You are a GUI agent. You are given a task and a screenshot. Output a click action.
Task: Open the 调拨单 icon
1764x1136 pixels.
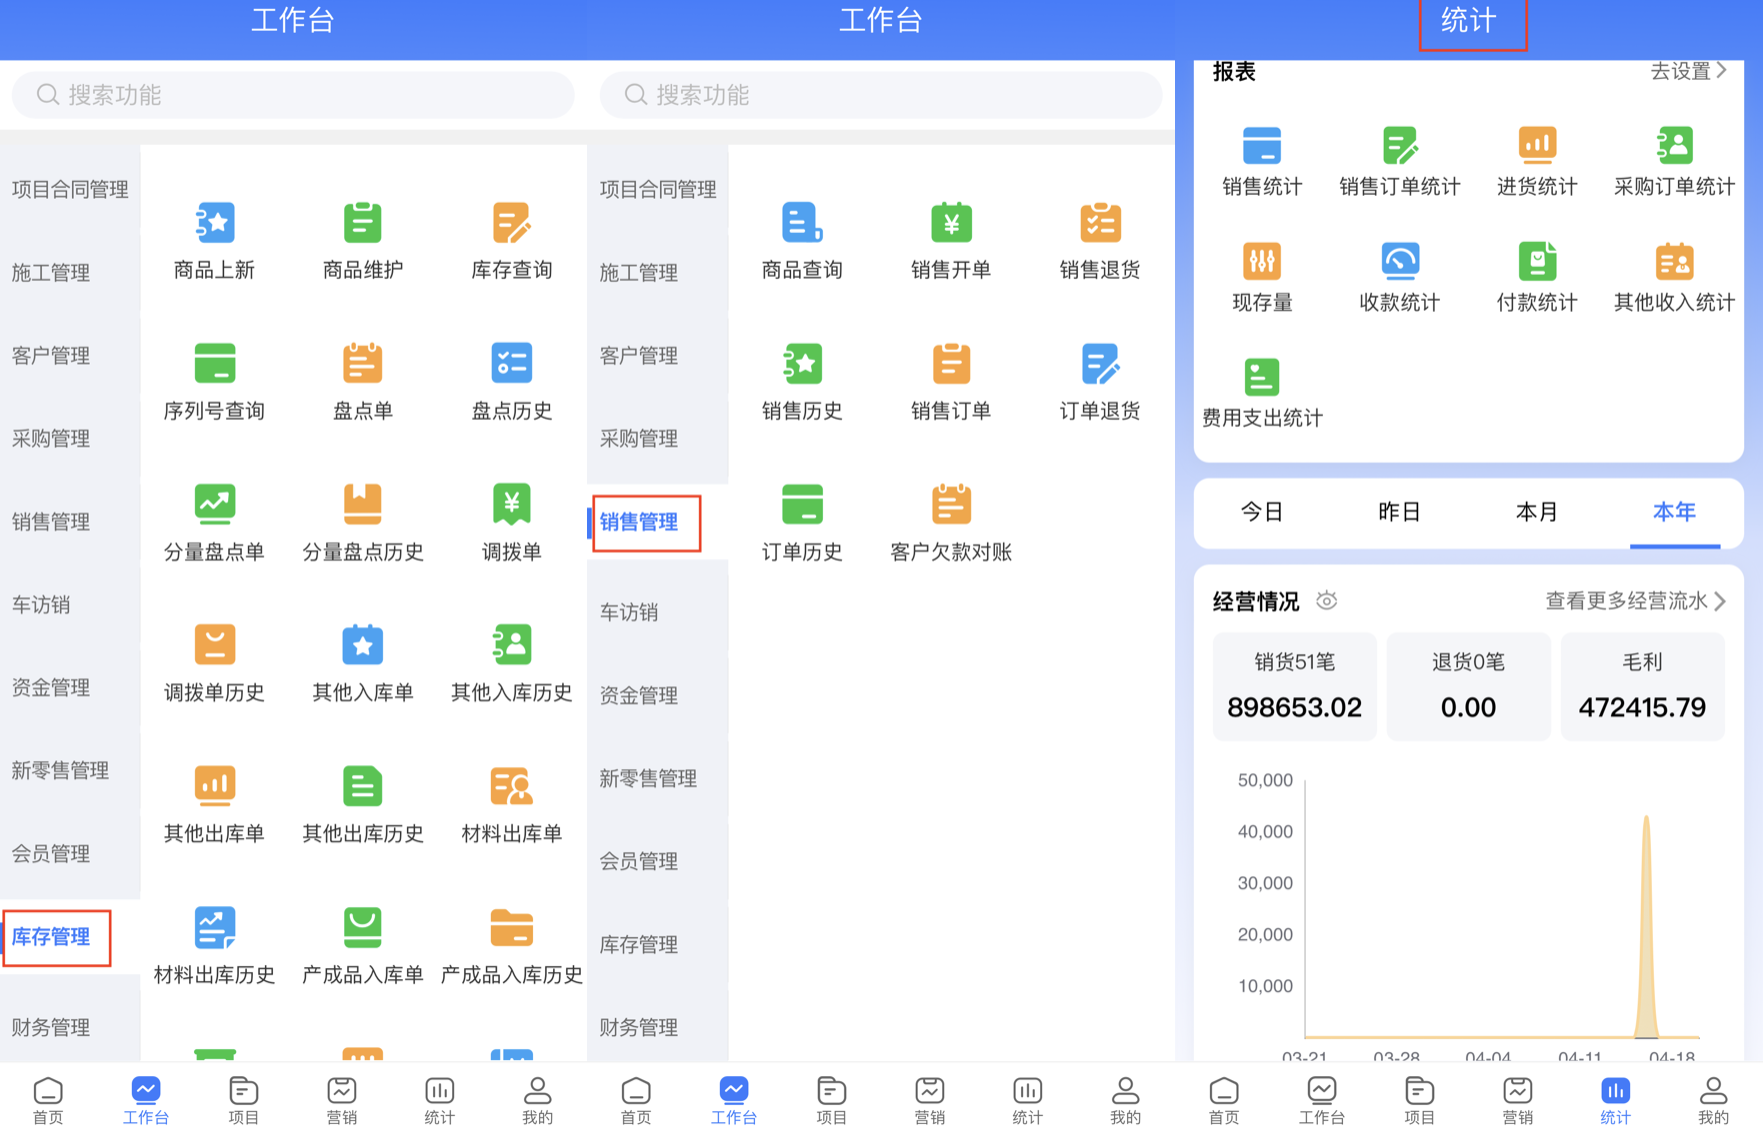pyautogui.click(x=511, y=505)
